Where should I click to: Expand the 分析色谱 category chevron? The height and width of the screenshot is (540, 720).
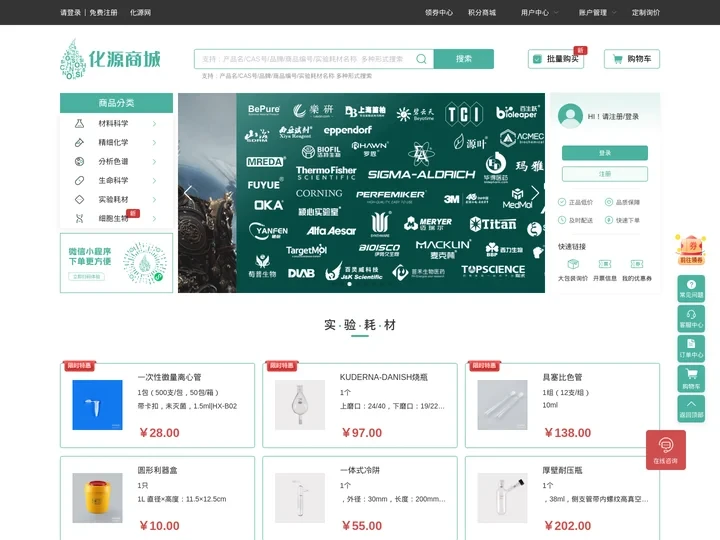[154, 162]
